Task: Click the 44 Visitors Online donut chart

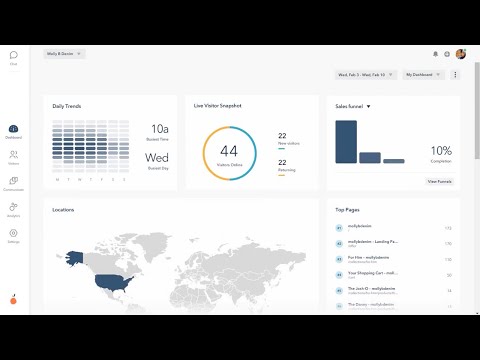Action: click(x=229, y=153)
